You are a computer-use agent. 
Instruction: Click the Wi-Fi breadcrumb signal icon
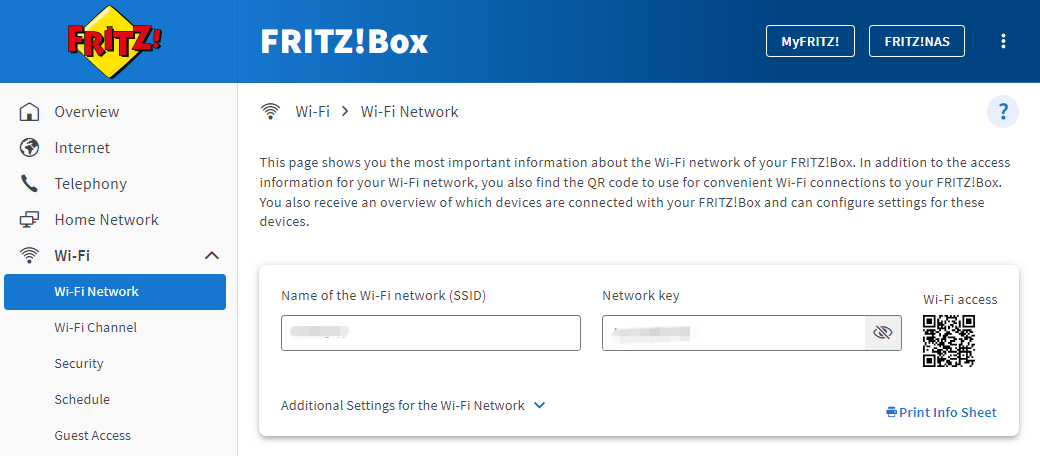[270, 112]
